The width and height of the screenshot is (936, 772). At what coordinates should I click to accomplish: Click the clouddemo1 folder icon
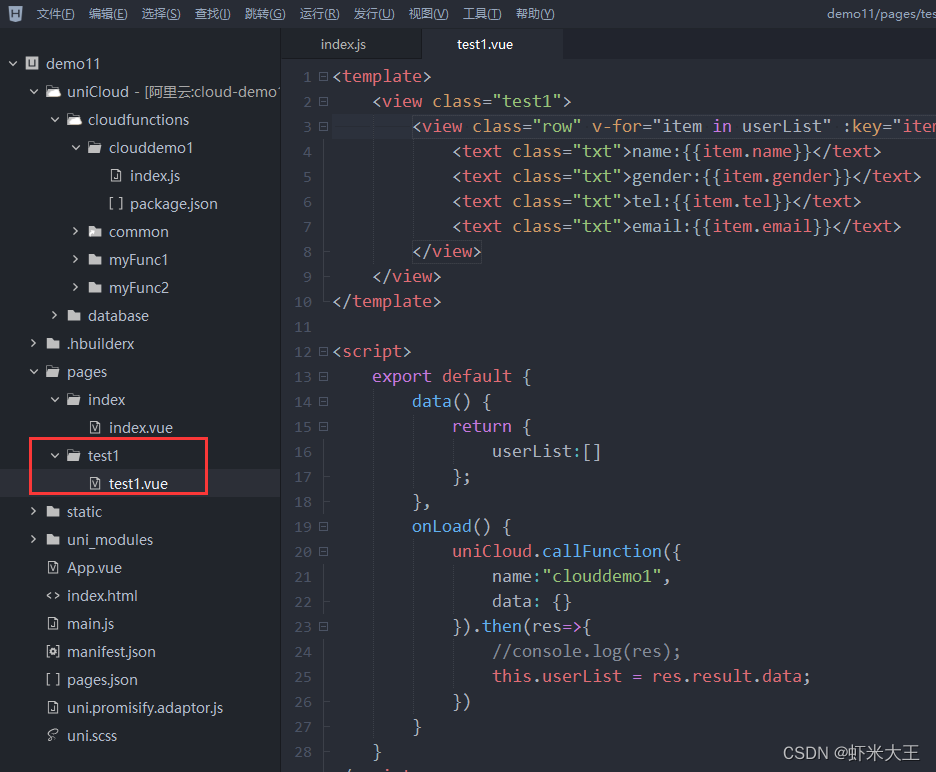[x=95, y=147]
